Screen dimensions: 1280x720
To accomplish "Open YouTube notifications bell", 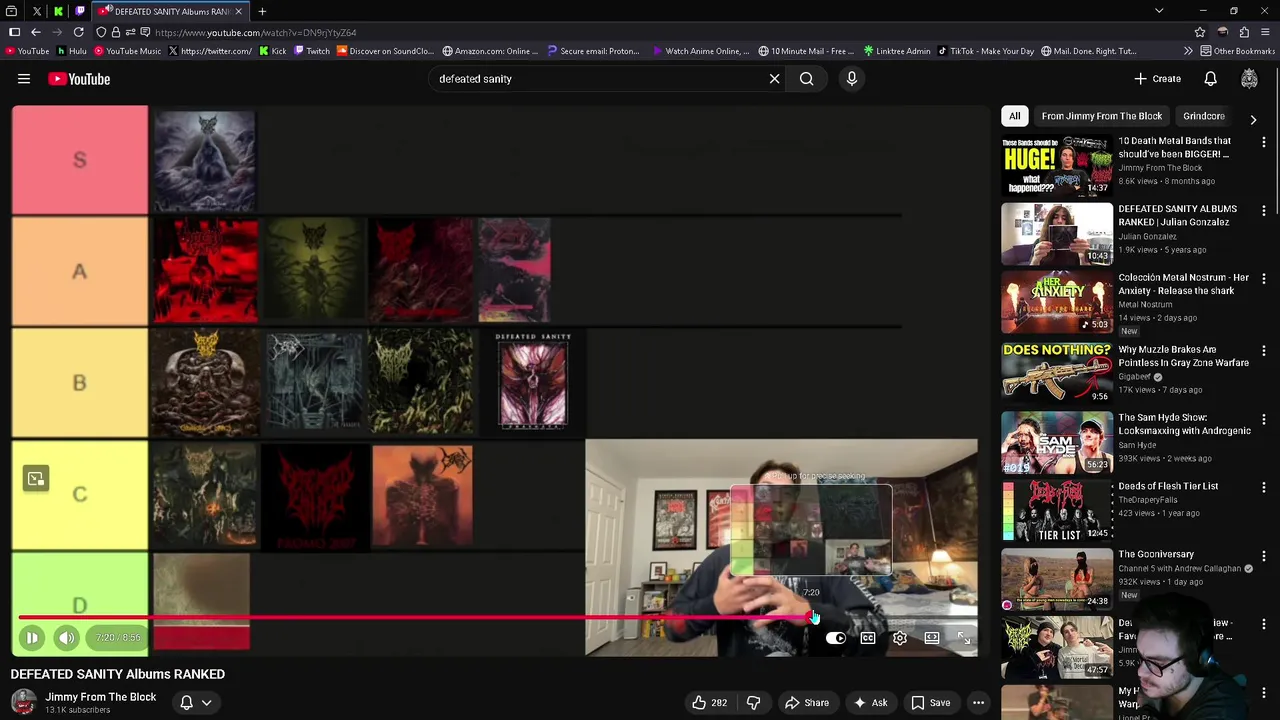I will pos(1210,79).
